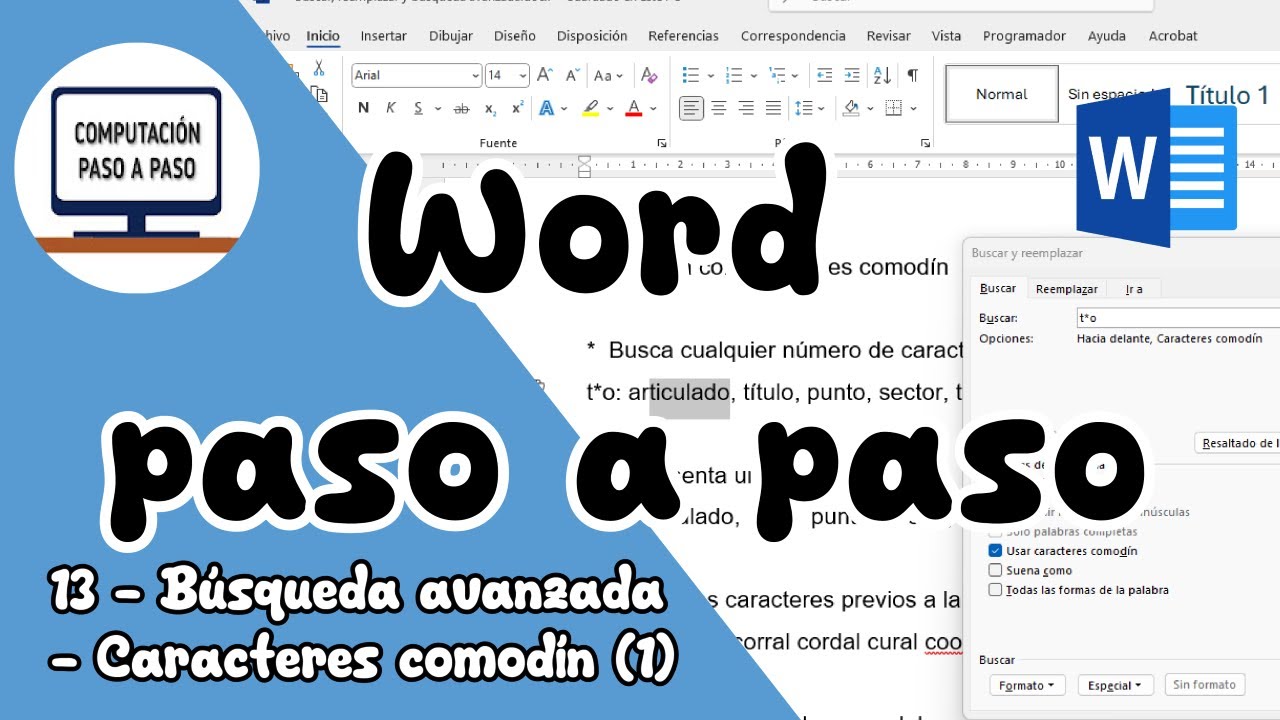Check the Suena como option

(995, 571)
